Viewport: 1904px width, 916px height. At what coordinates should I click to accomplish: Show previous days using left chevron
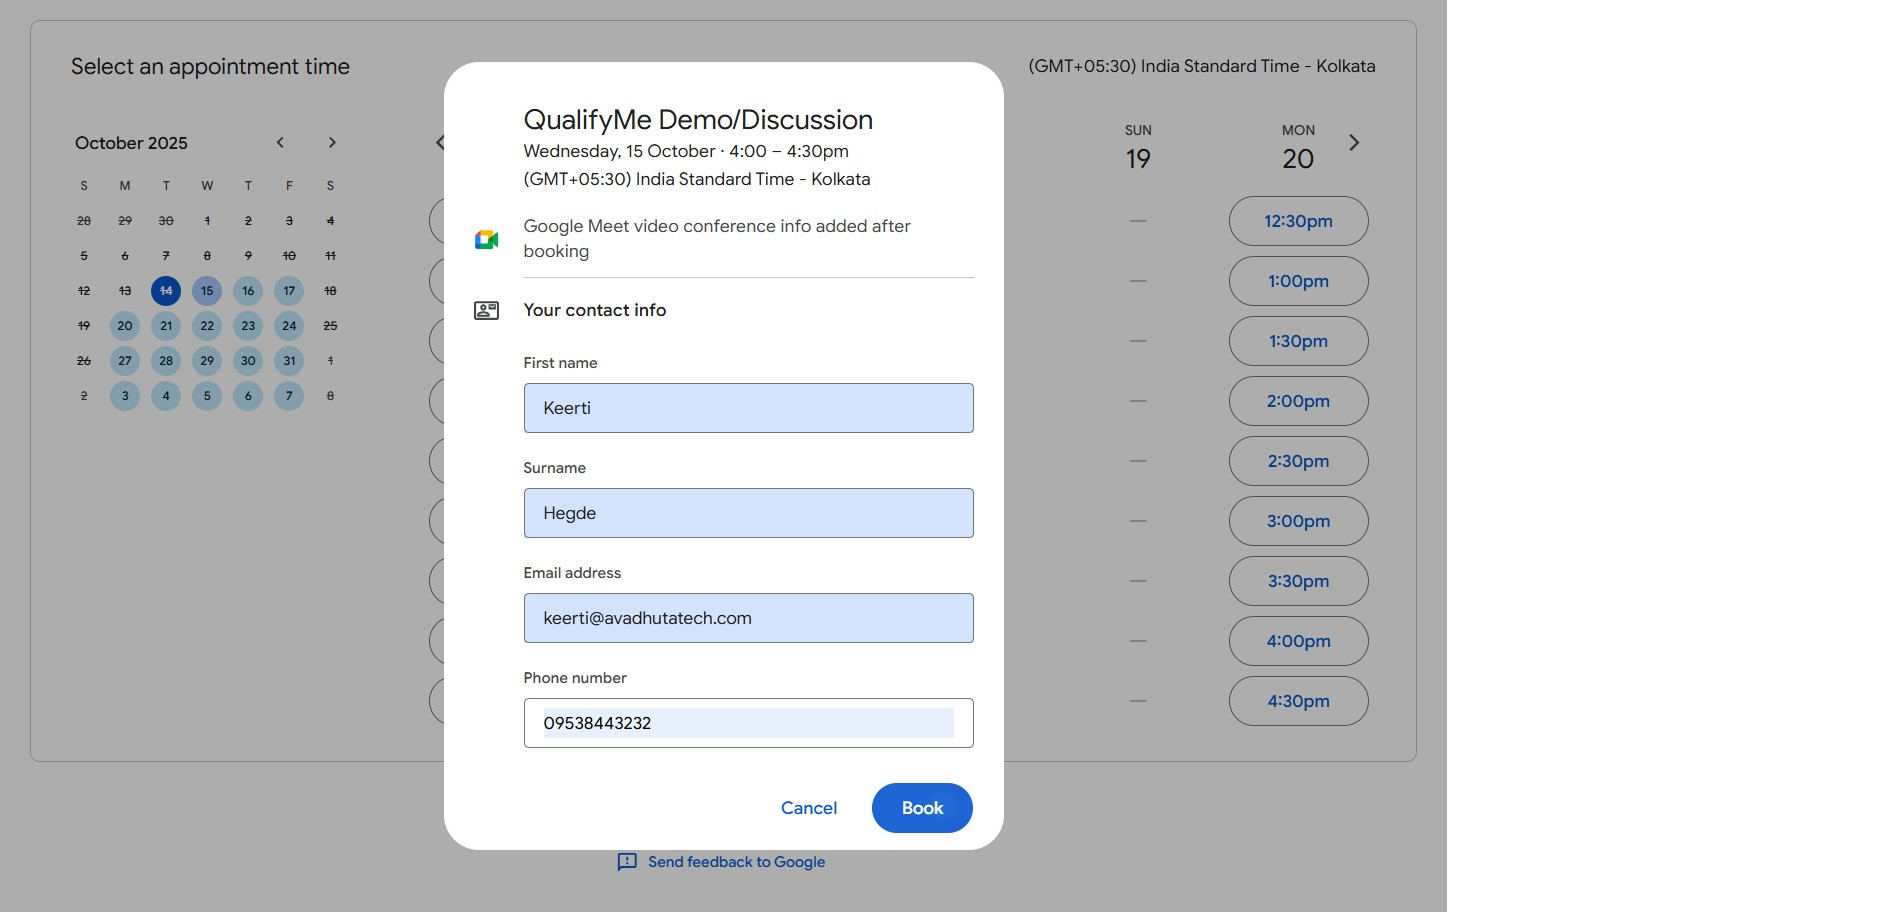coord(440,143)
